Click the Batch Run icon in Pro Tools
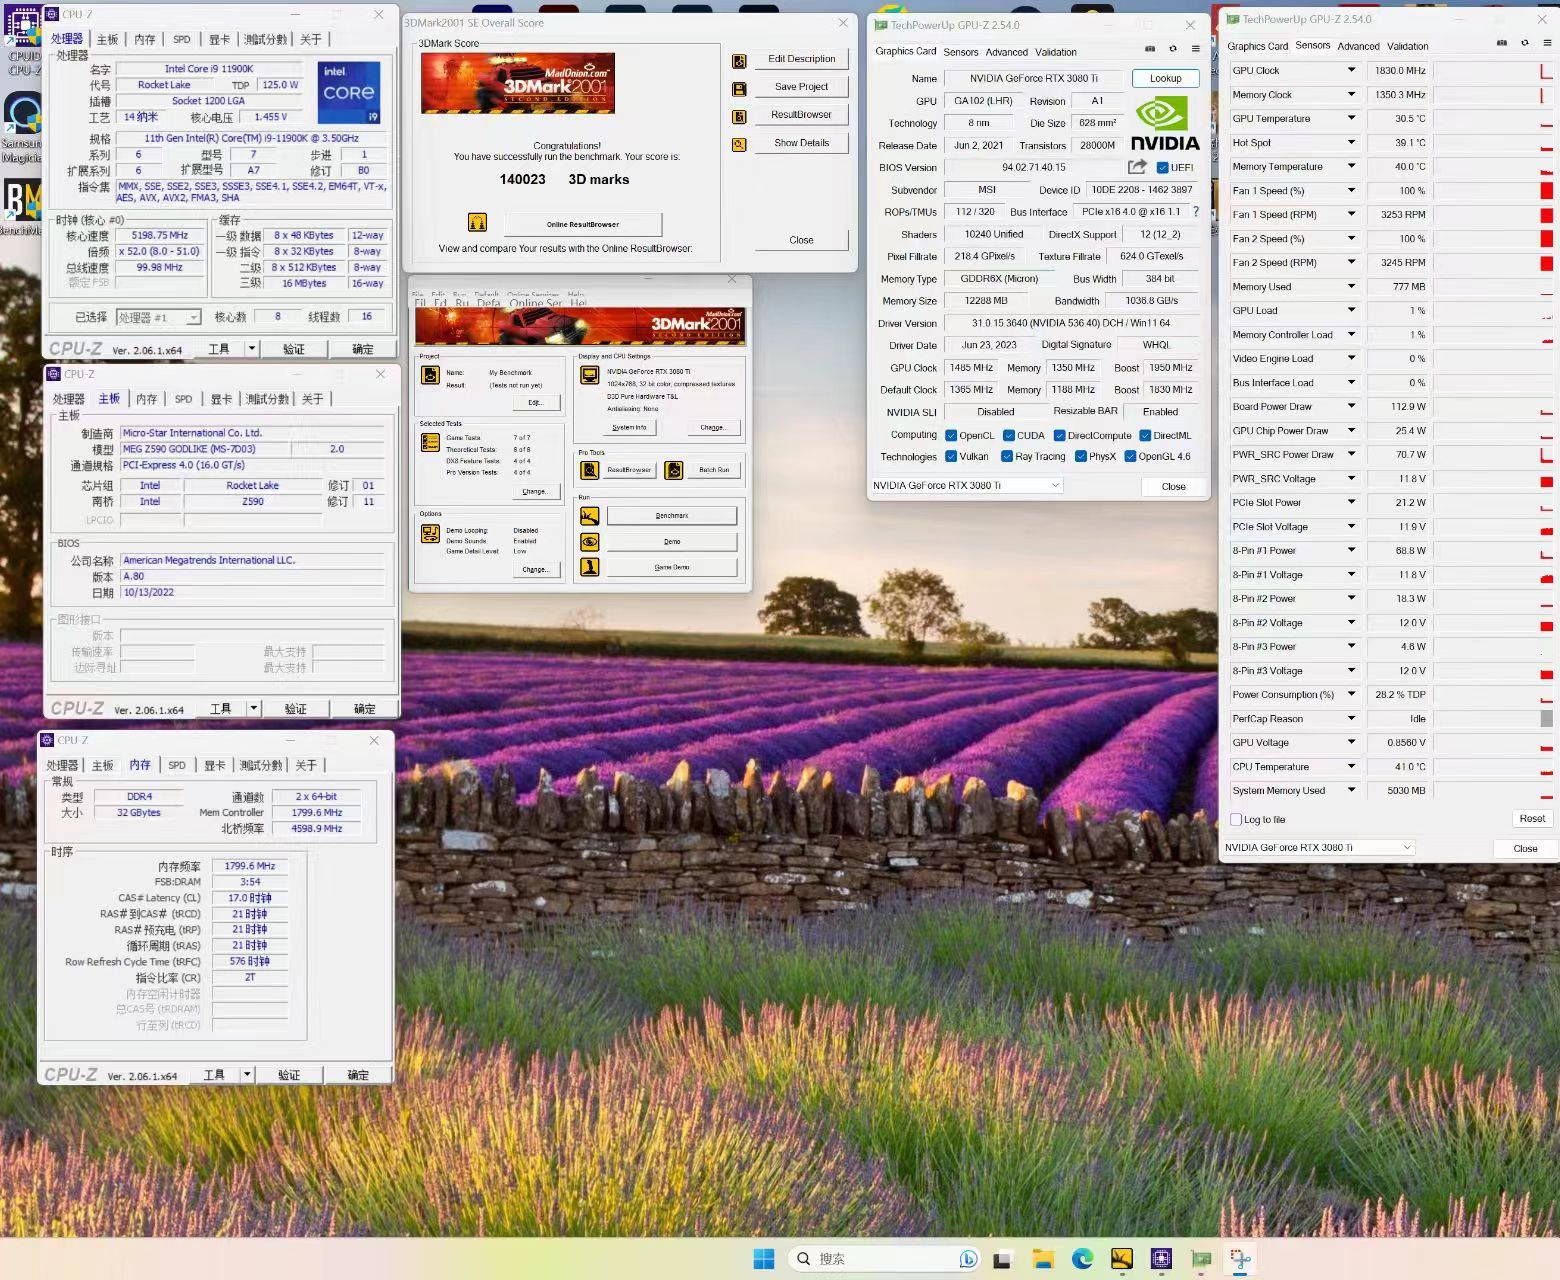Image resolution: width=1560 pixels, height=1280 pixels. pyautogui.click(x=674, y=470)
